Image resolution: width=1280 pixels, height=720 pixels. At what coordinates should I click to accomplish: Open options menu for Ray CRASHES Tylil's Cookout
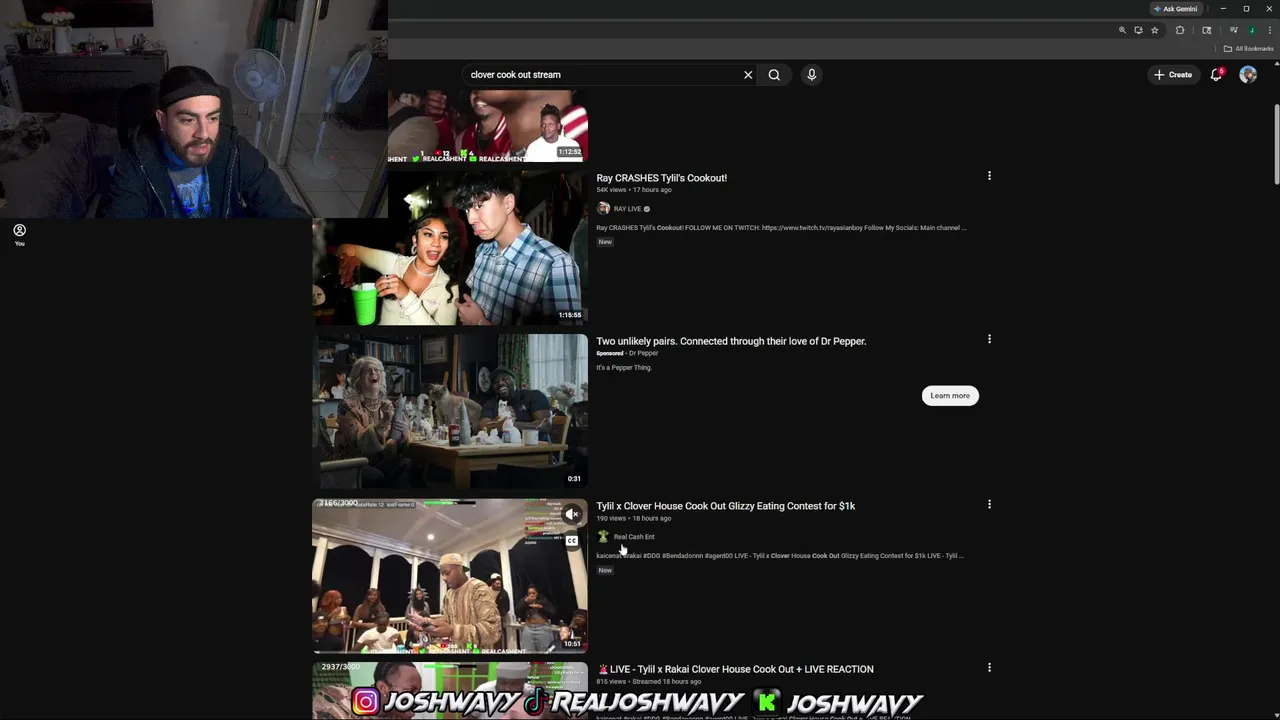(989, 176)
